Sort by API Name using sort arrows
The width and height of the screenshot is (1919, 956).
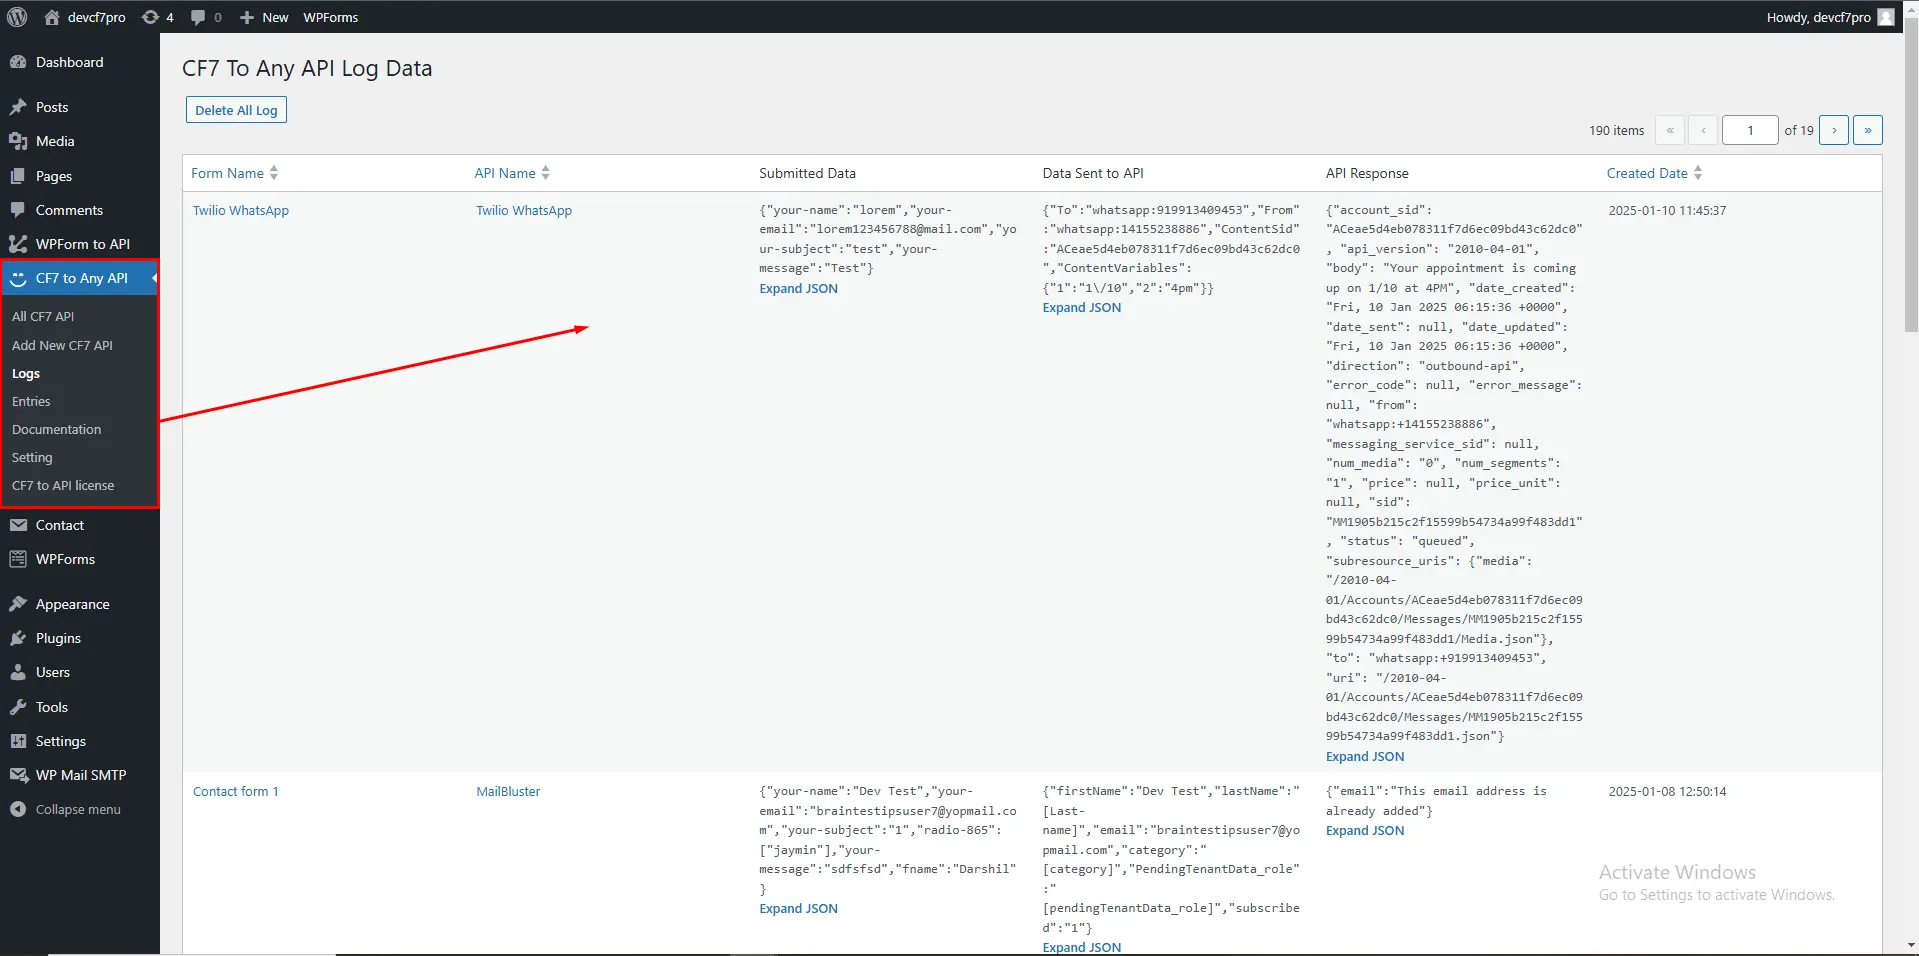pyautogui.click(x=546, y=173)
